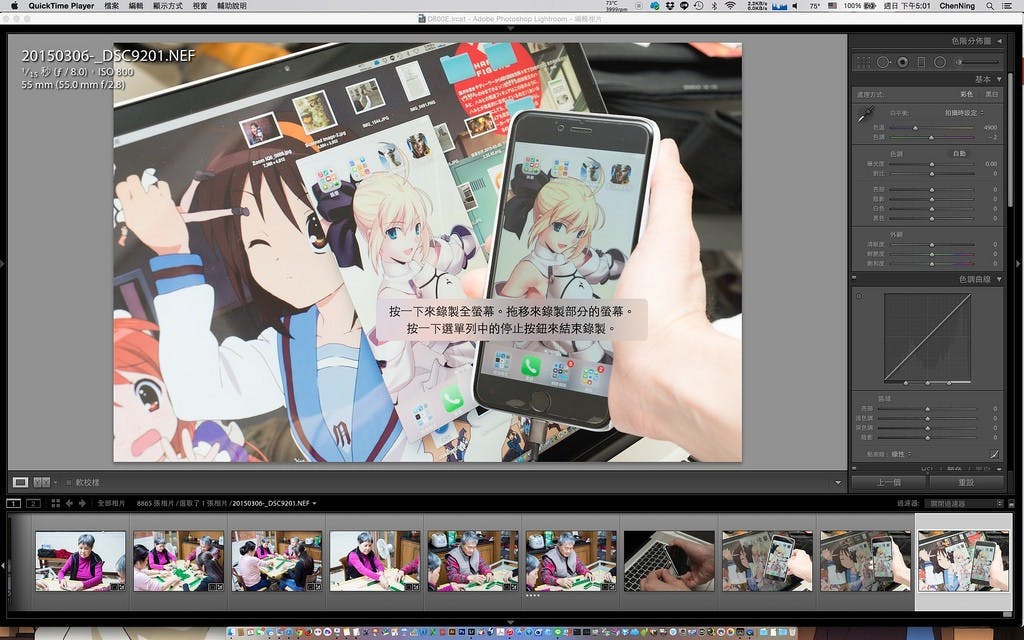Image resolution: width=1024 pixels, height=640 pixels.
Task: Toggle the filter lock switch at filmstrip
Action: (x=1011, y=504)
